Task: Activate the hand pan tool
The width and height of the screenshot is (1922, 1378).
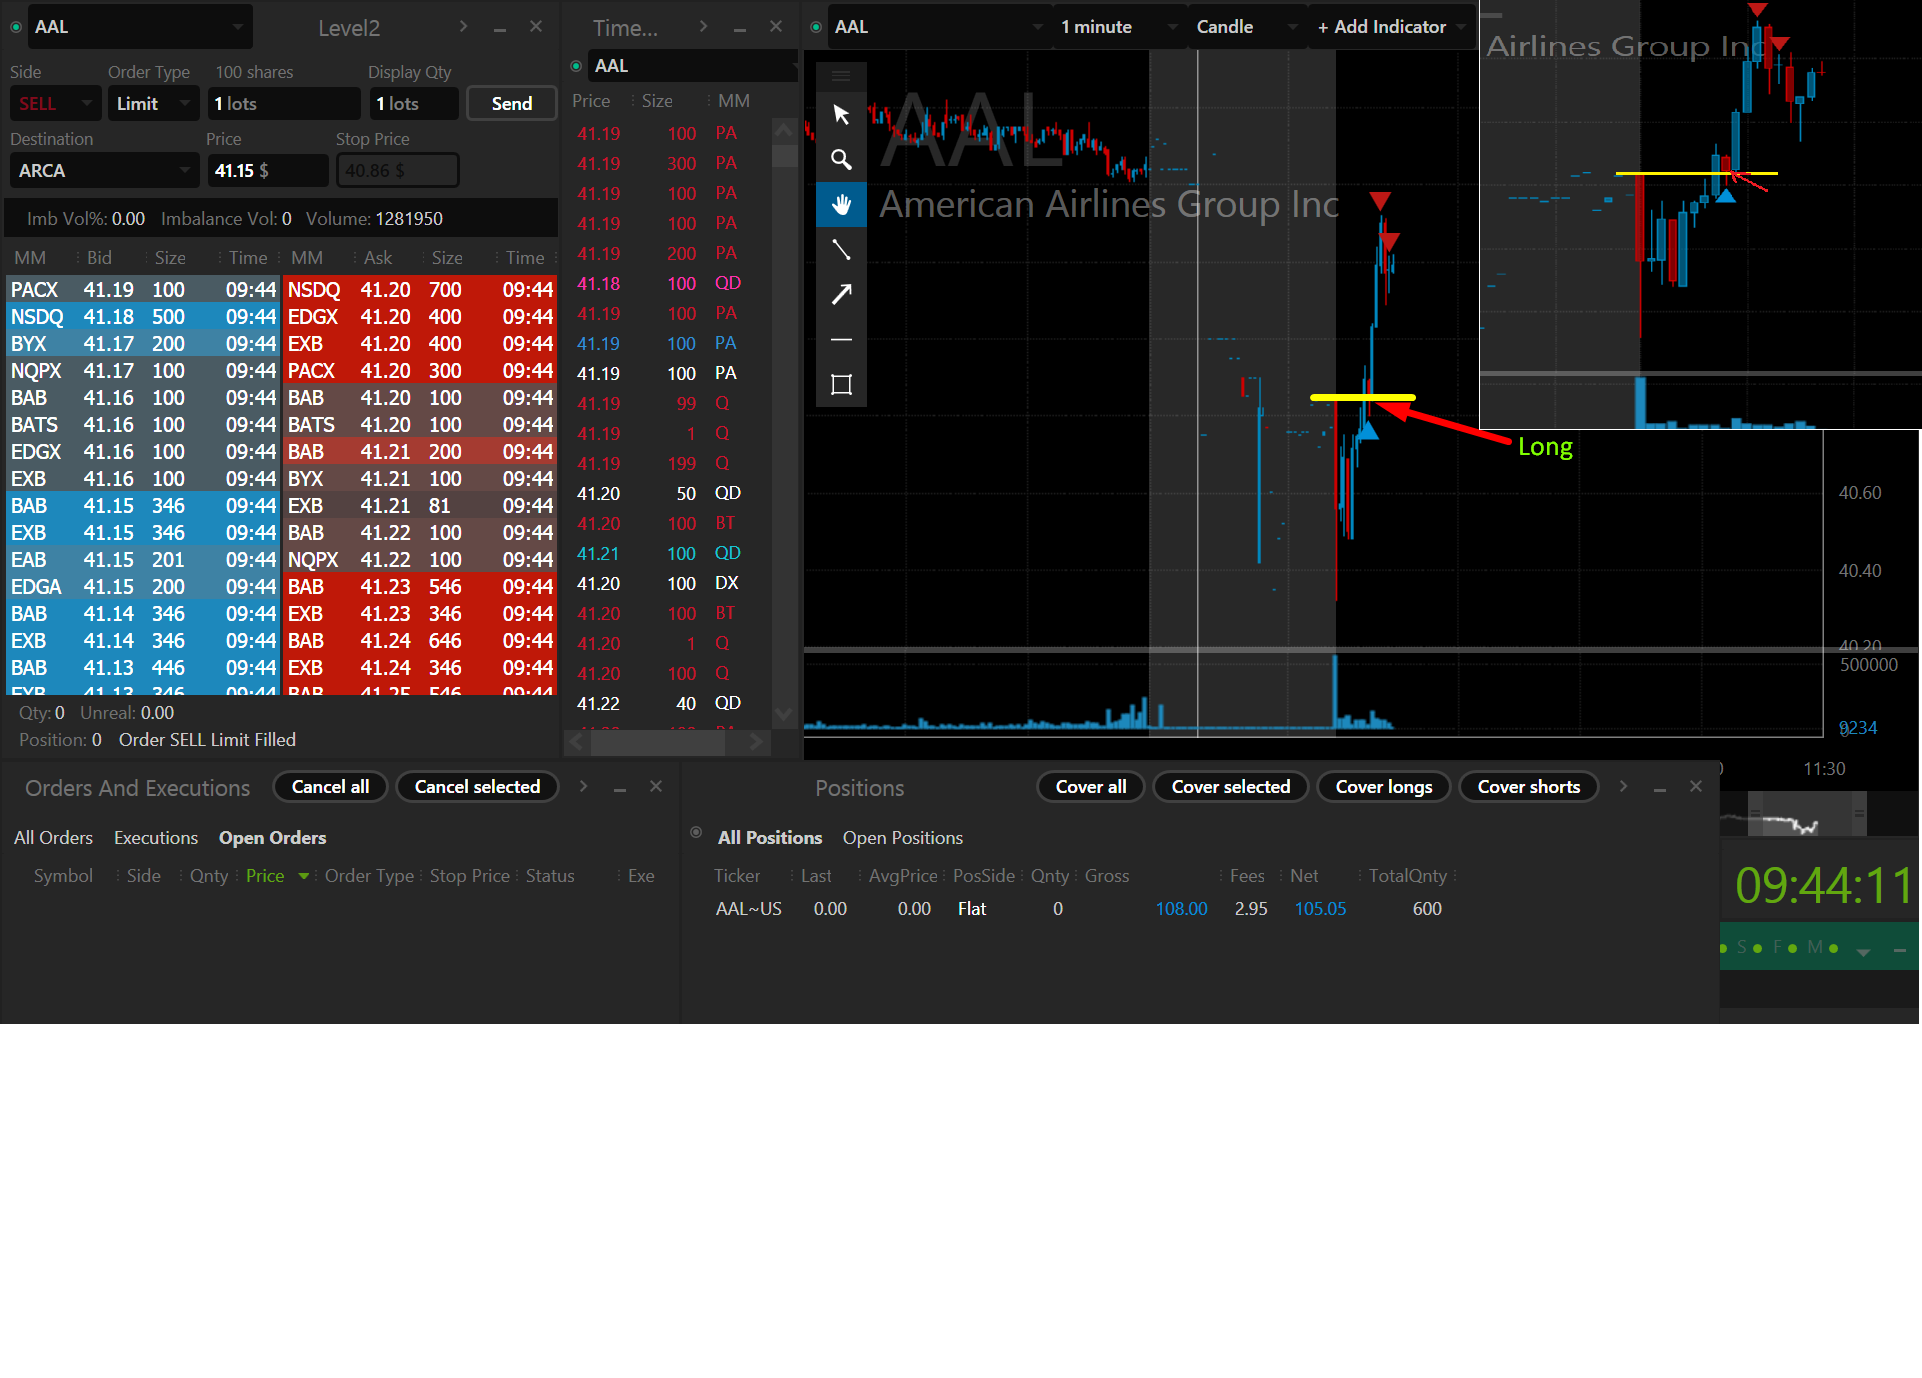Action: click(841, 205)
